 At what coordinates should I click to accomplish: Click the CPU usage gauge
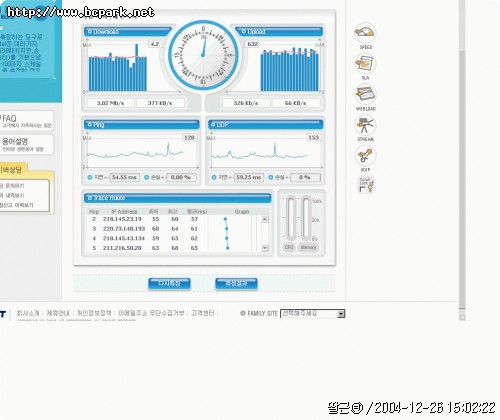pyautogui.click(x=291, y=218)
